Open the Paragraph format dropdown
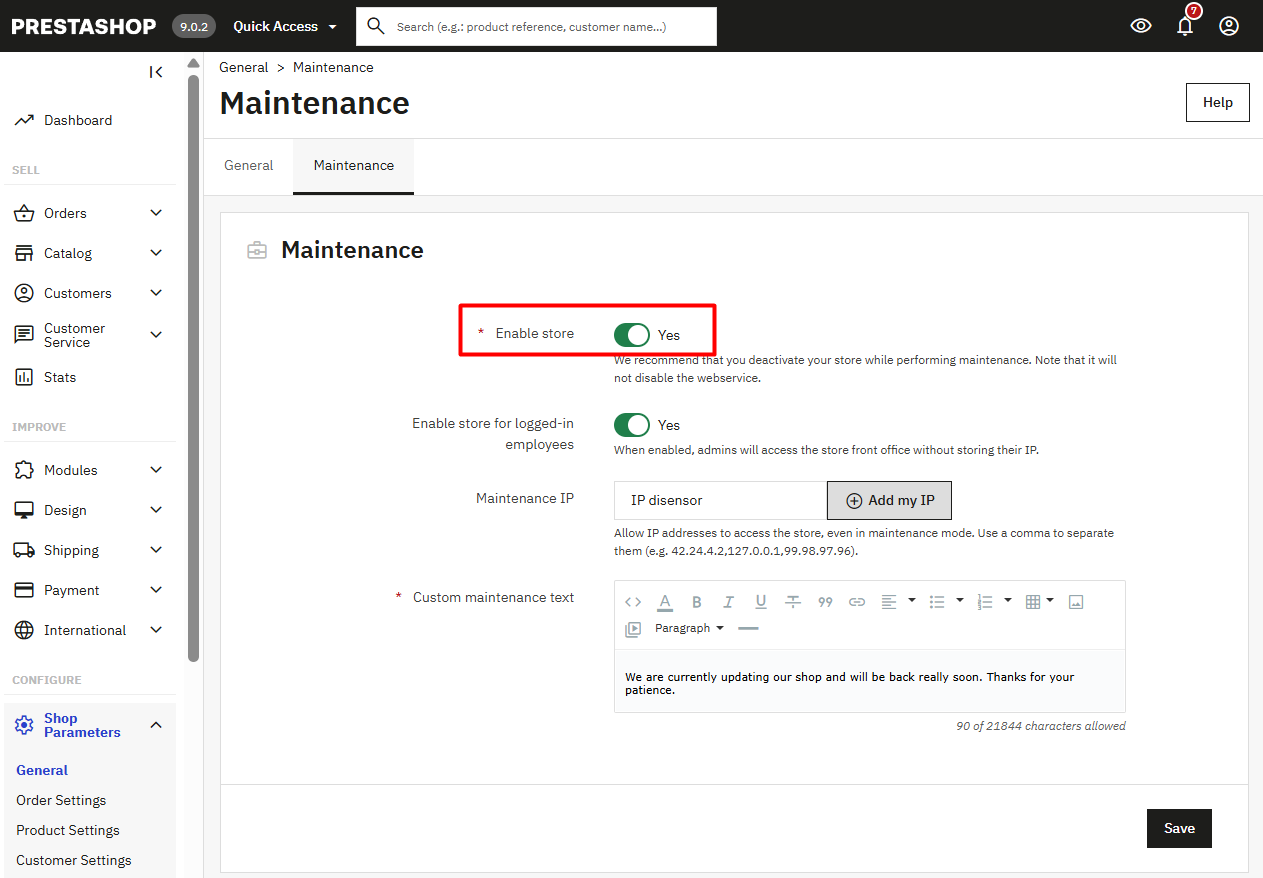 pos(689,628)
